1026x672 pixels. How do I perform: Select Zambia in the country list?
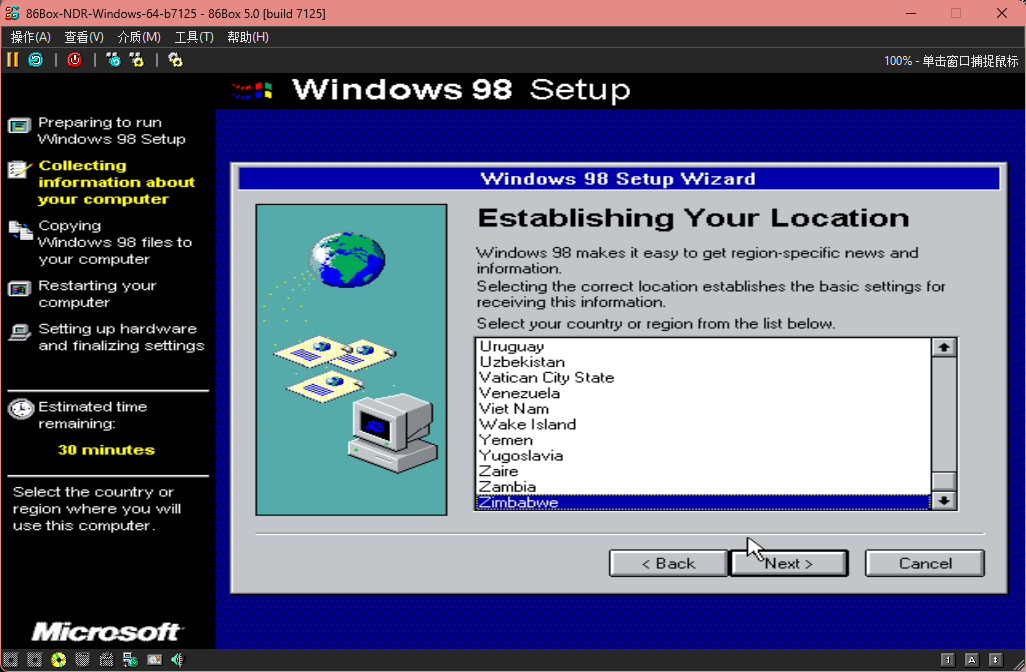pos(703,487)
